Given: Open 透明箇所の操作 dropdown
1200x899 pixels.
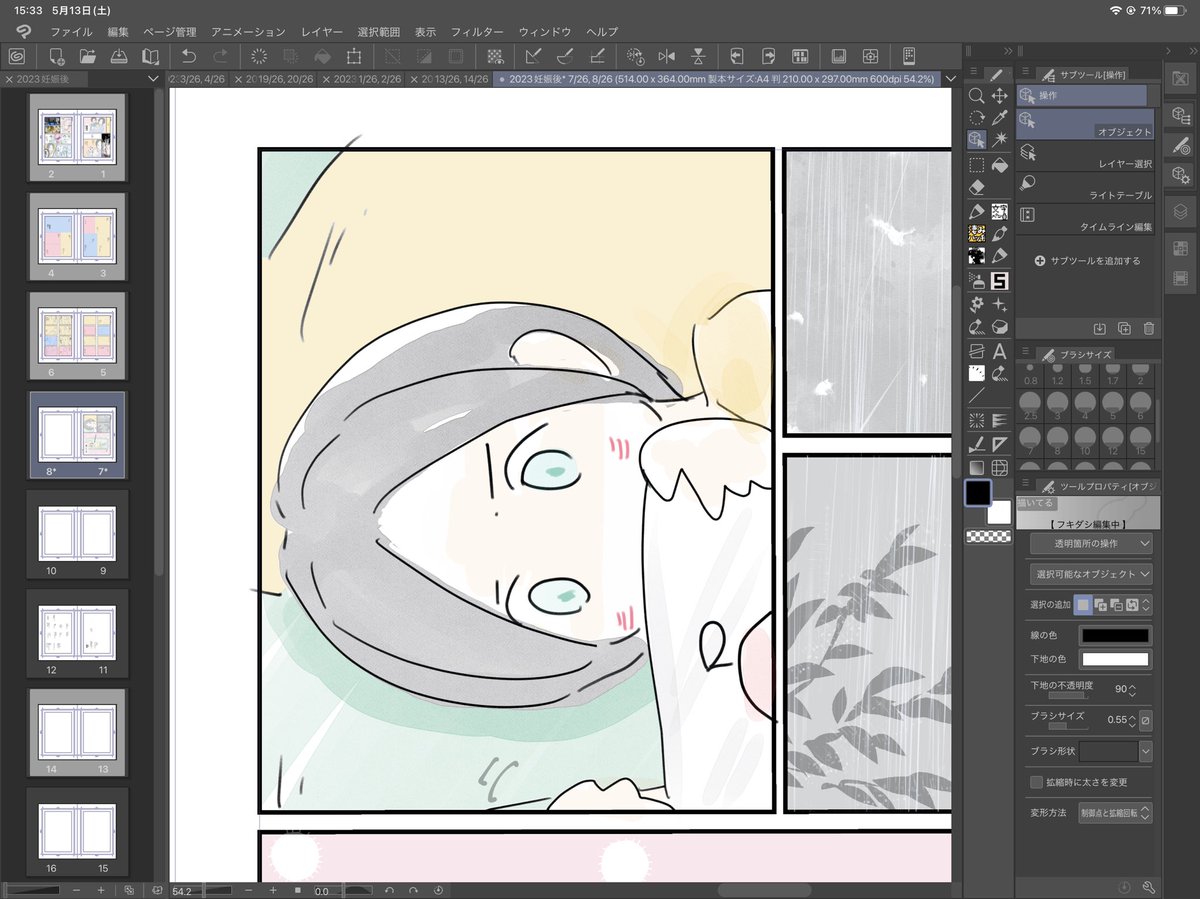Looking at the screenshot, I should 1090,543.
